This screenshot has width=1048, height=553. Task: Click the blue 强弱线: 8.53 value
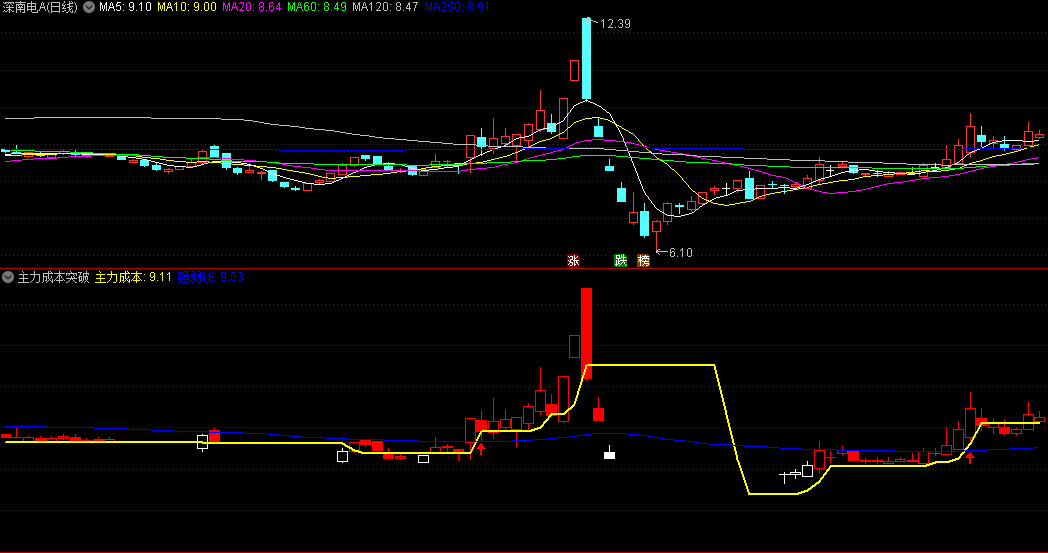coord(211,277)
